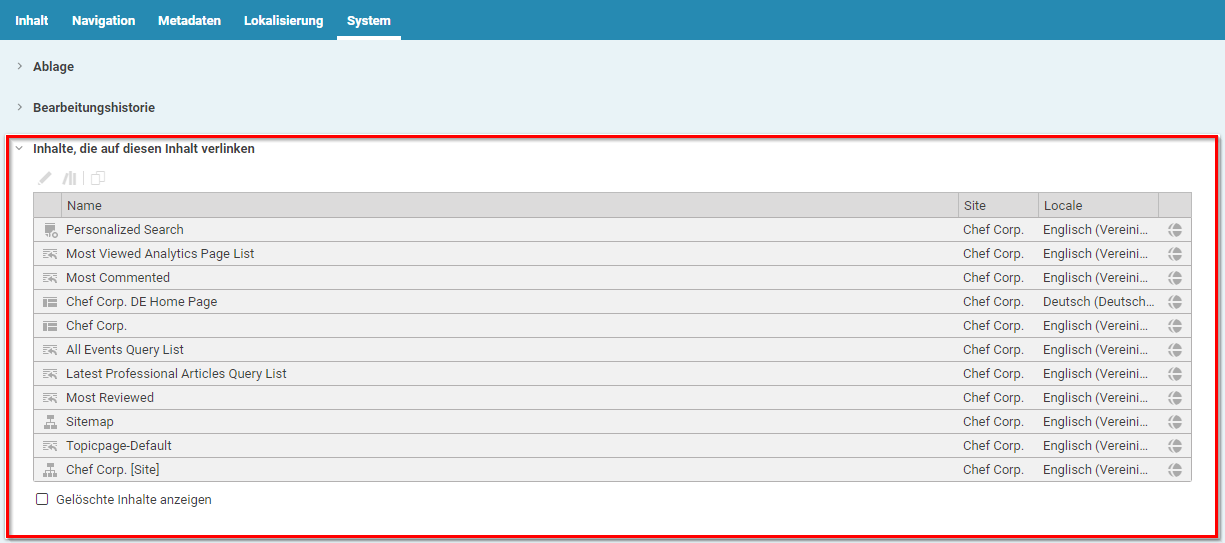Click the library icon beside the pencil
This screenshot has width=1225, height=543.
coord(70,178)
